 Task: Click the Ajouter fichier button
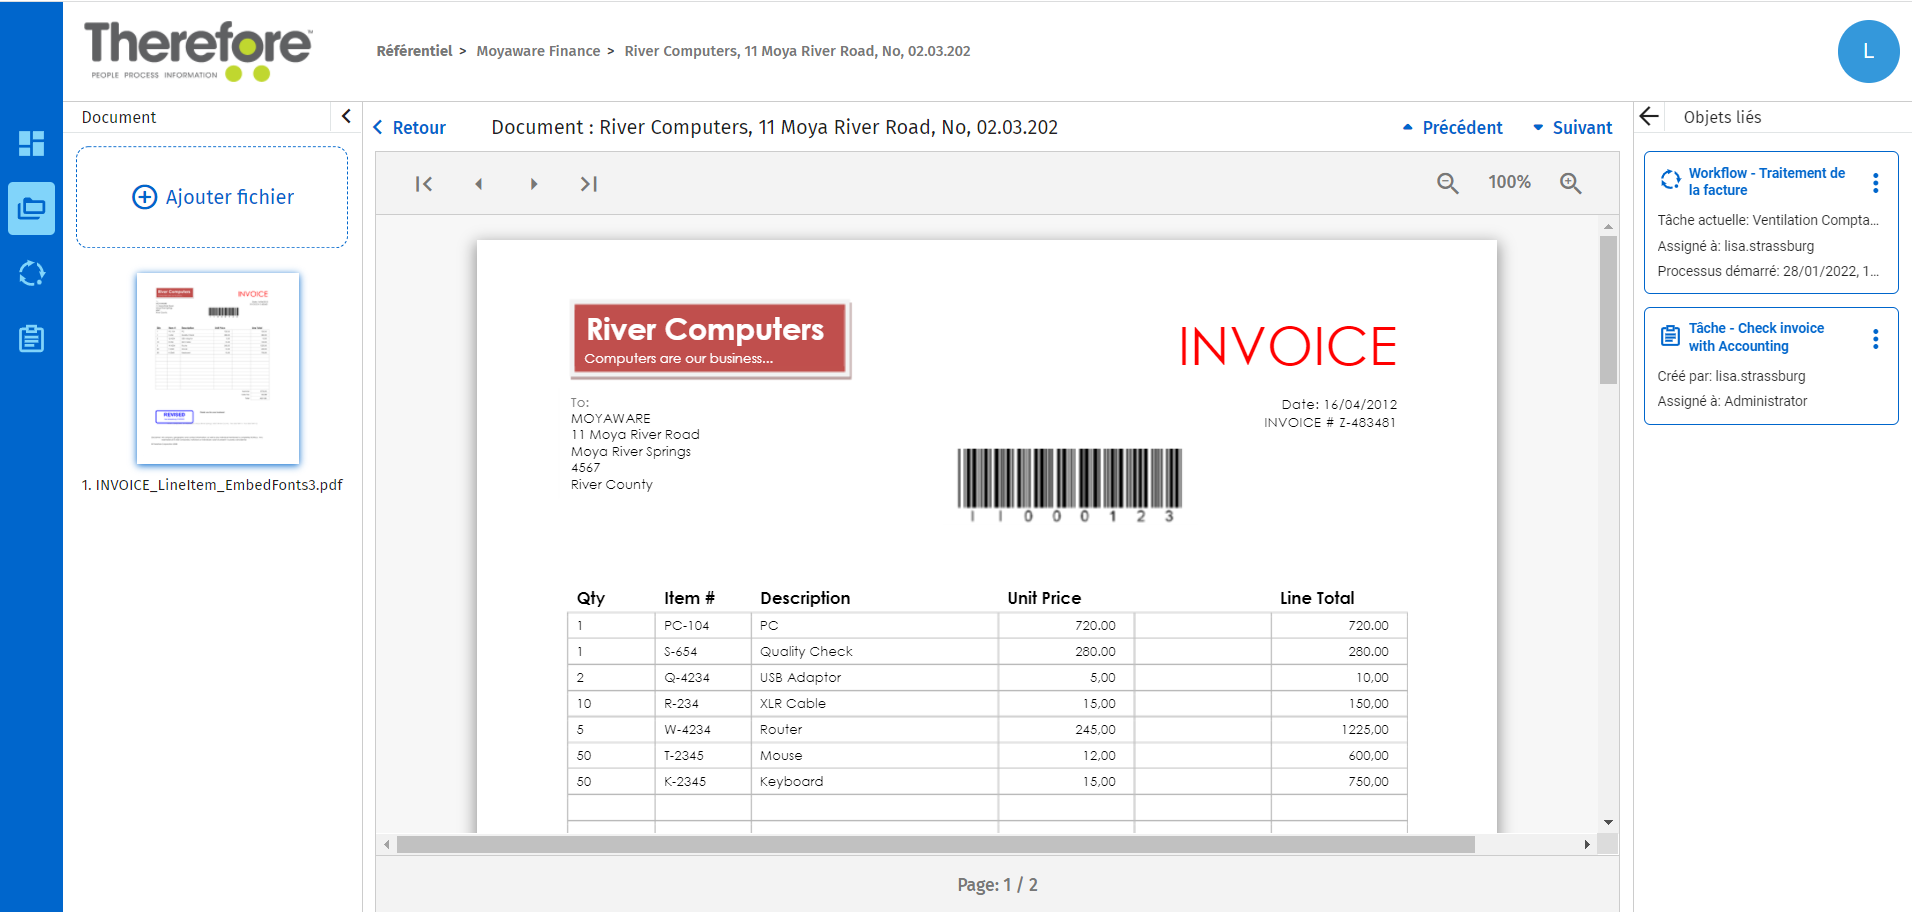tap(212, 197)
